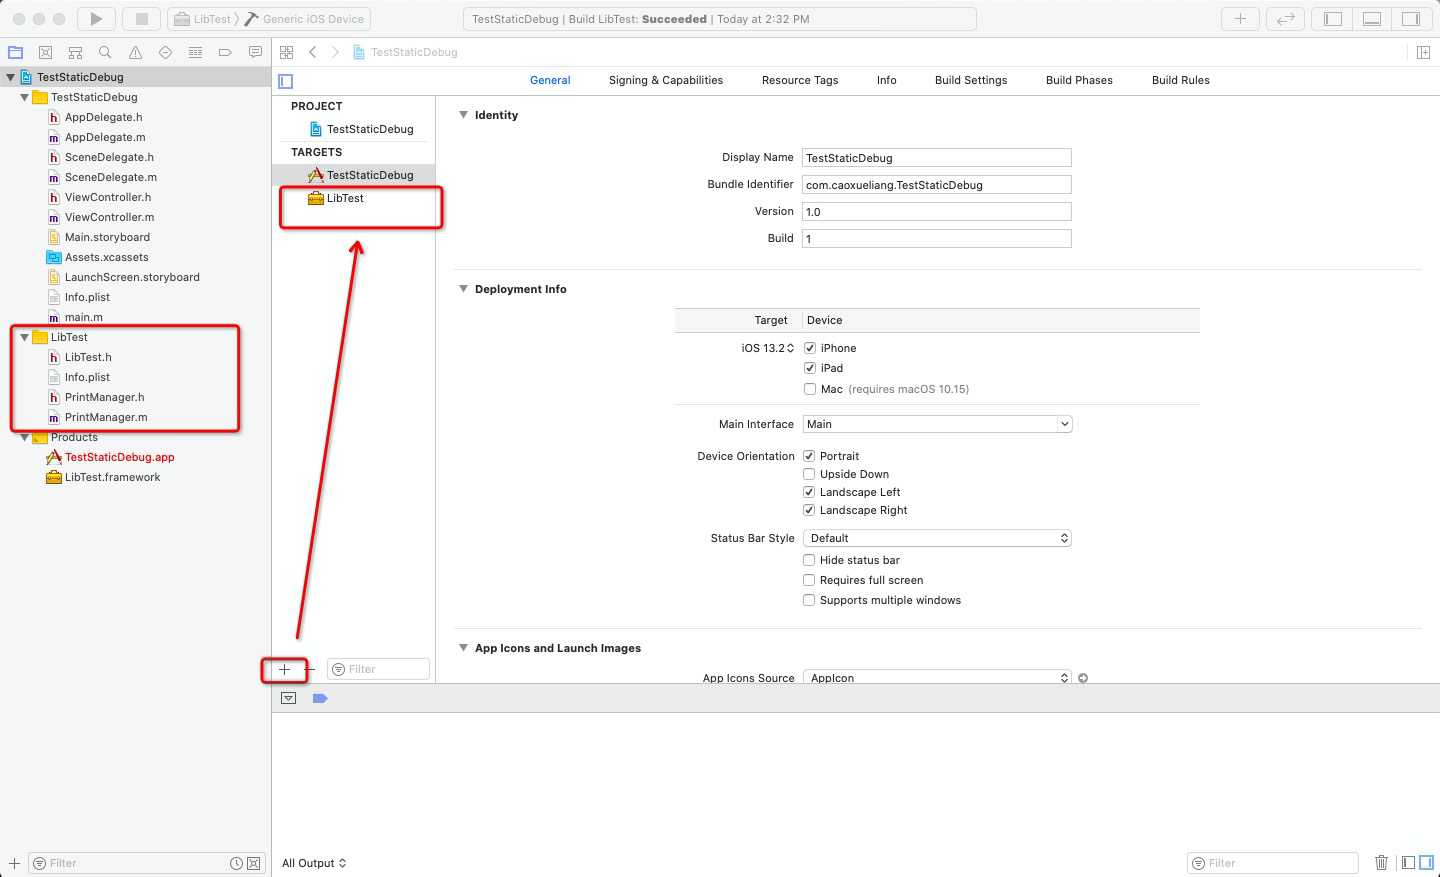Select LibTest.framework in Products
The height and width of the screenshot is (877, 1440).
[112, 477]
